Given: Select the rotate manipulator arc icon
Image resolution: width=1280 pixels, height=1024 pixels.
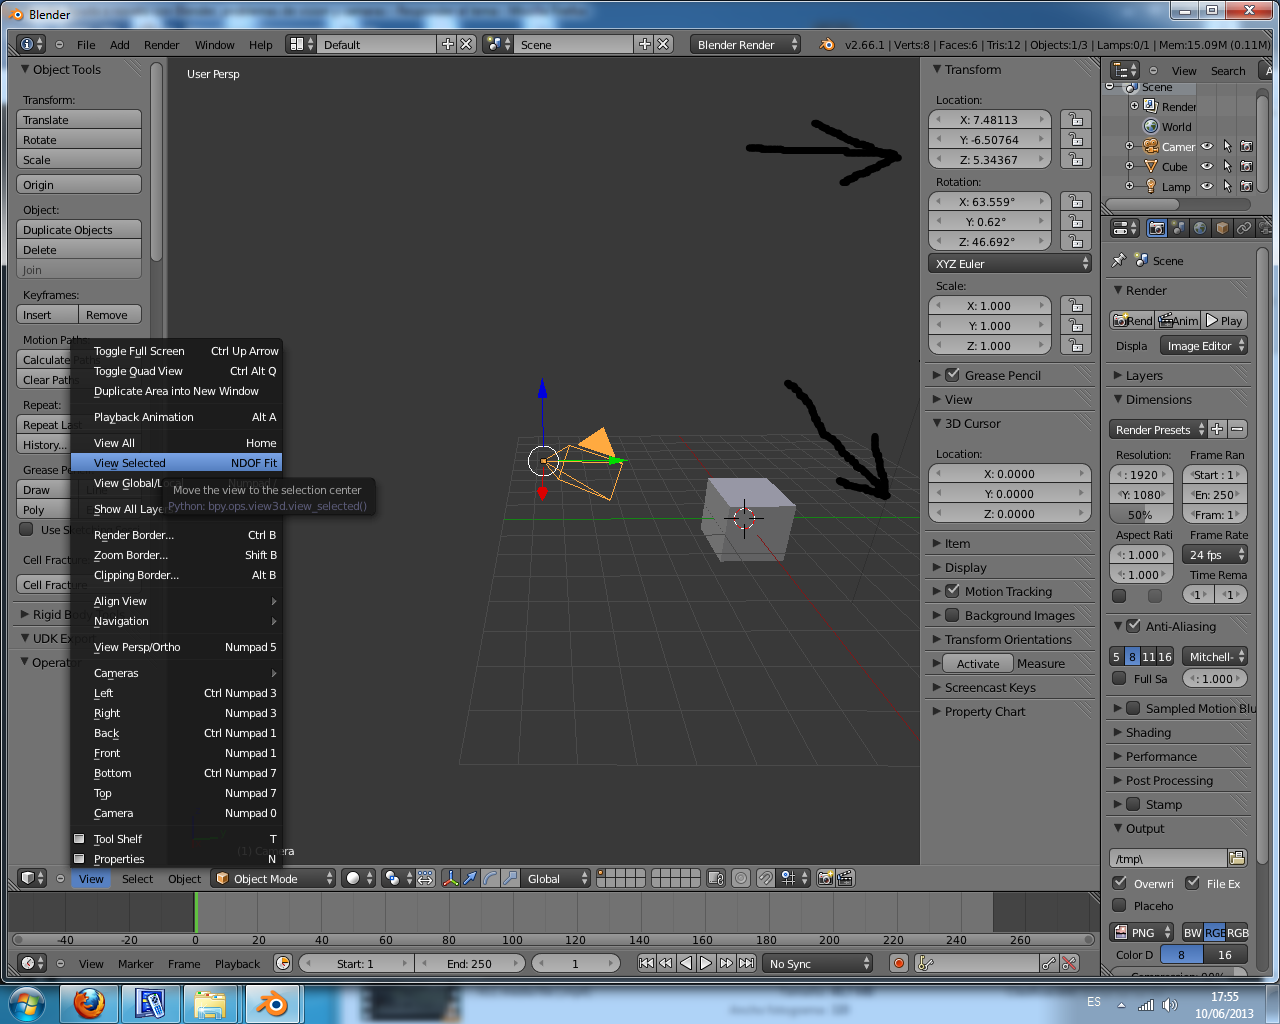Looking at the screenshot, I should point(490,878).
